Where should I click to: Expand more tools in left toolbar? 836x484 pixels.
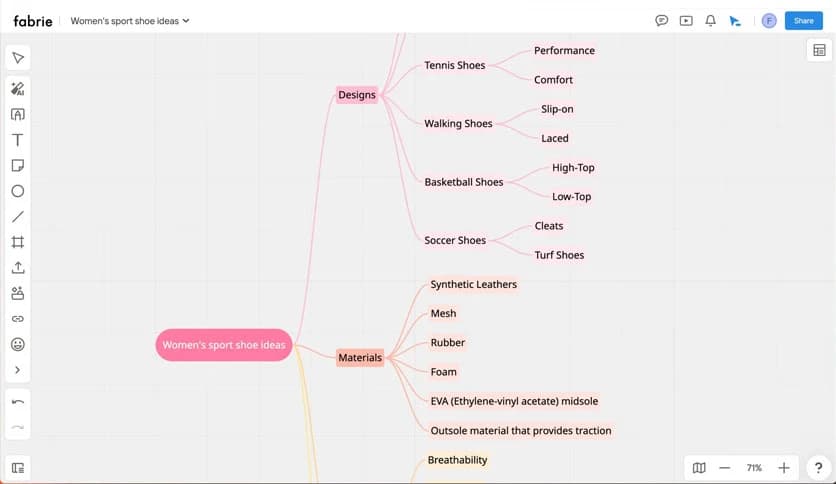click(x=18, y=370)
